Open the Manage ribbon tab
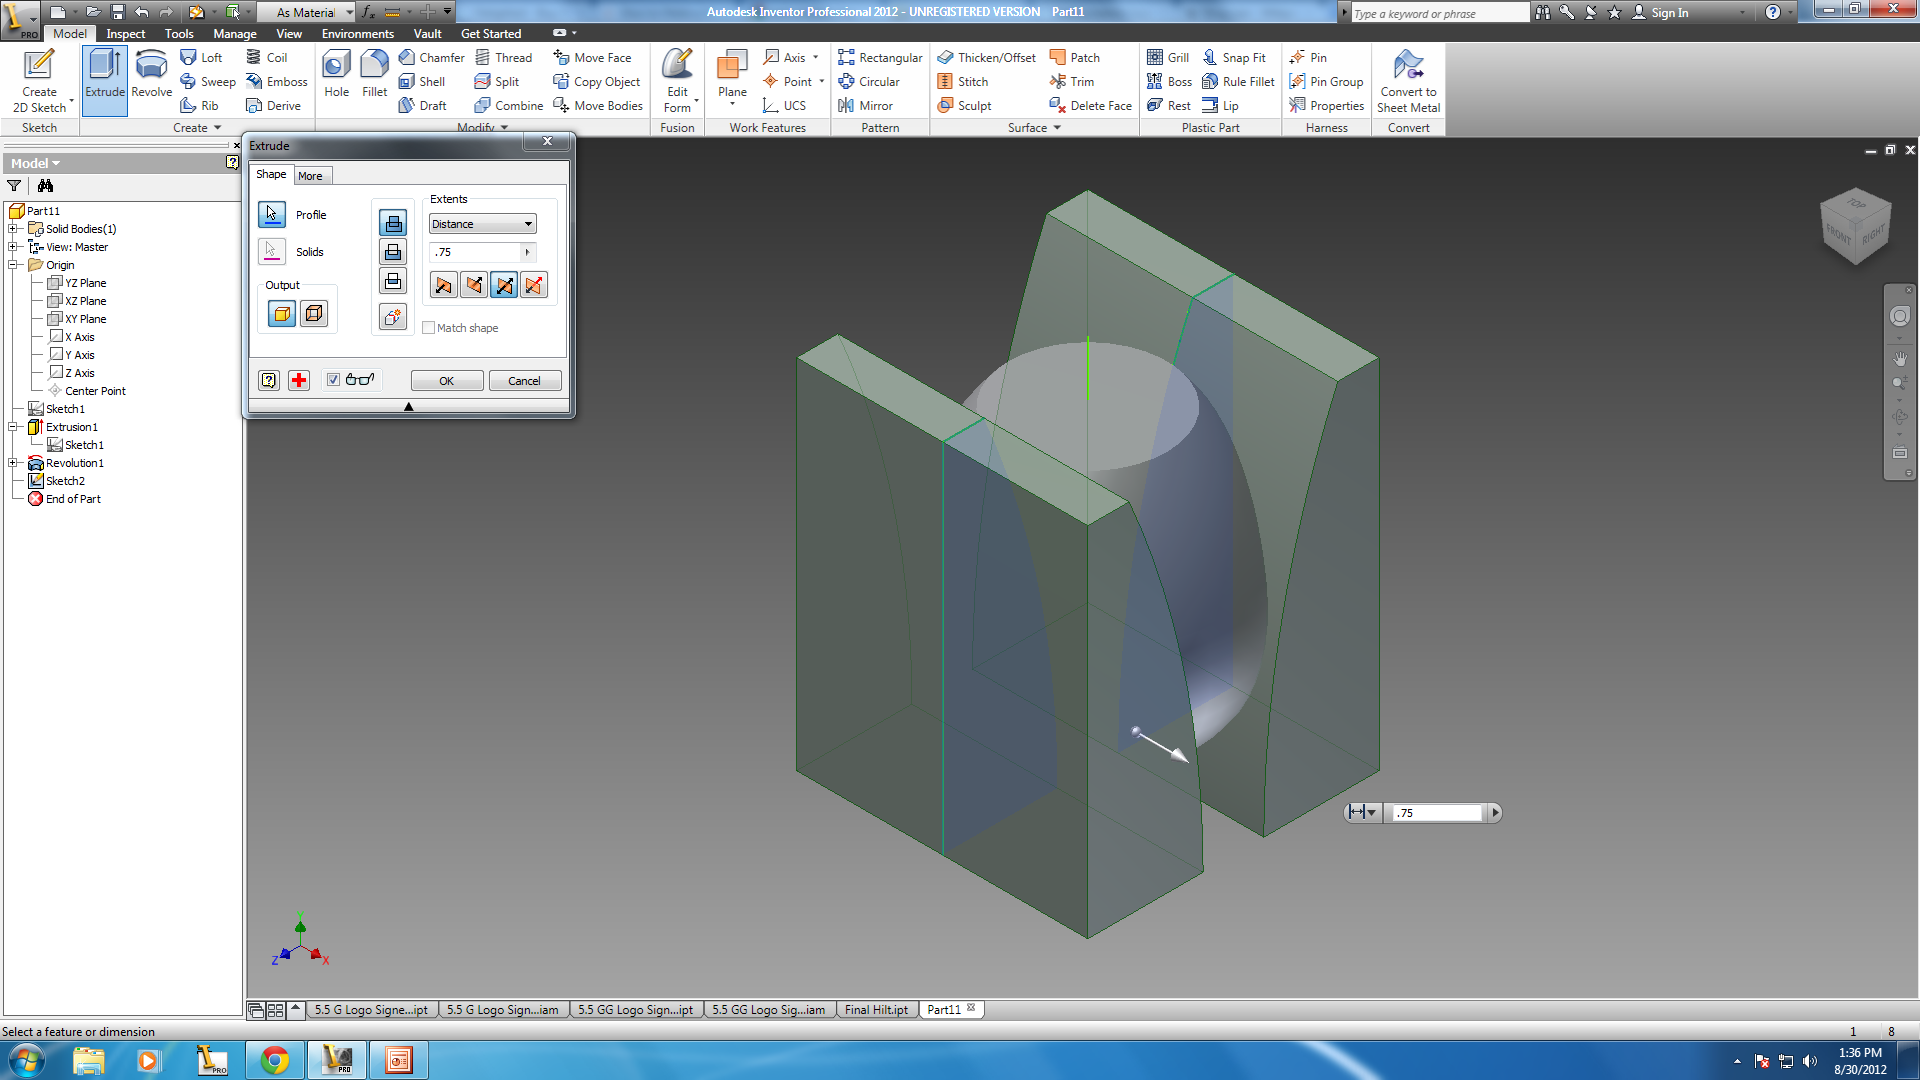The height and width of the screenshot is (1080, 1920). pos(235,34)
